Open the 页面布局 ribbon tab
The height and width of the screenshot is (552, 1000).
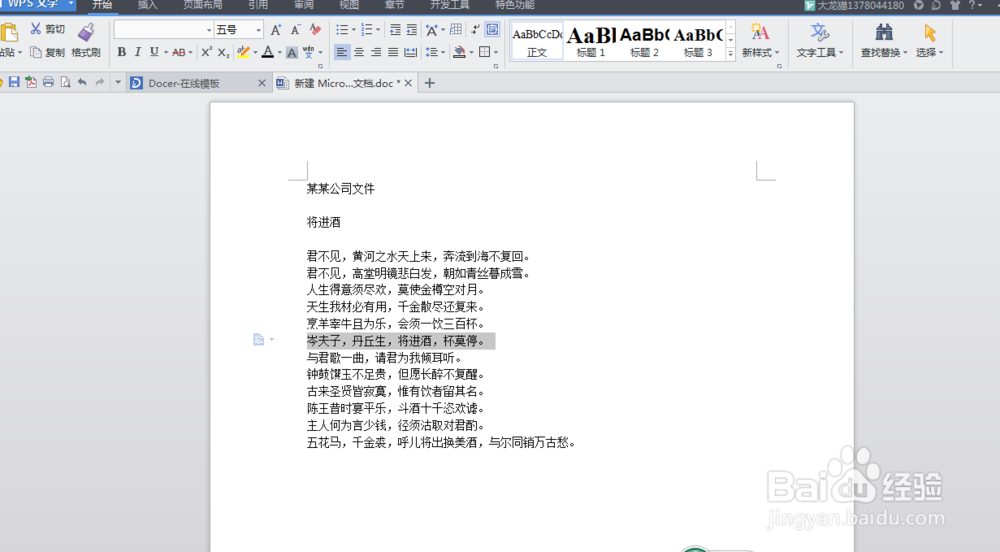[x=203, y=5]
